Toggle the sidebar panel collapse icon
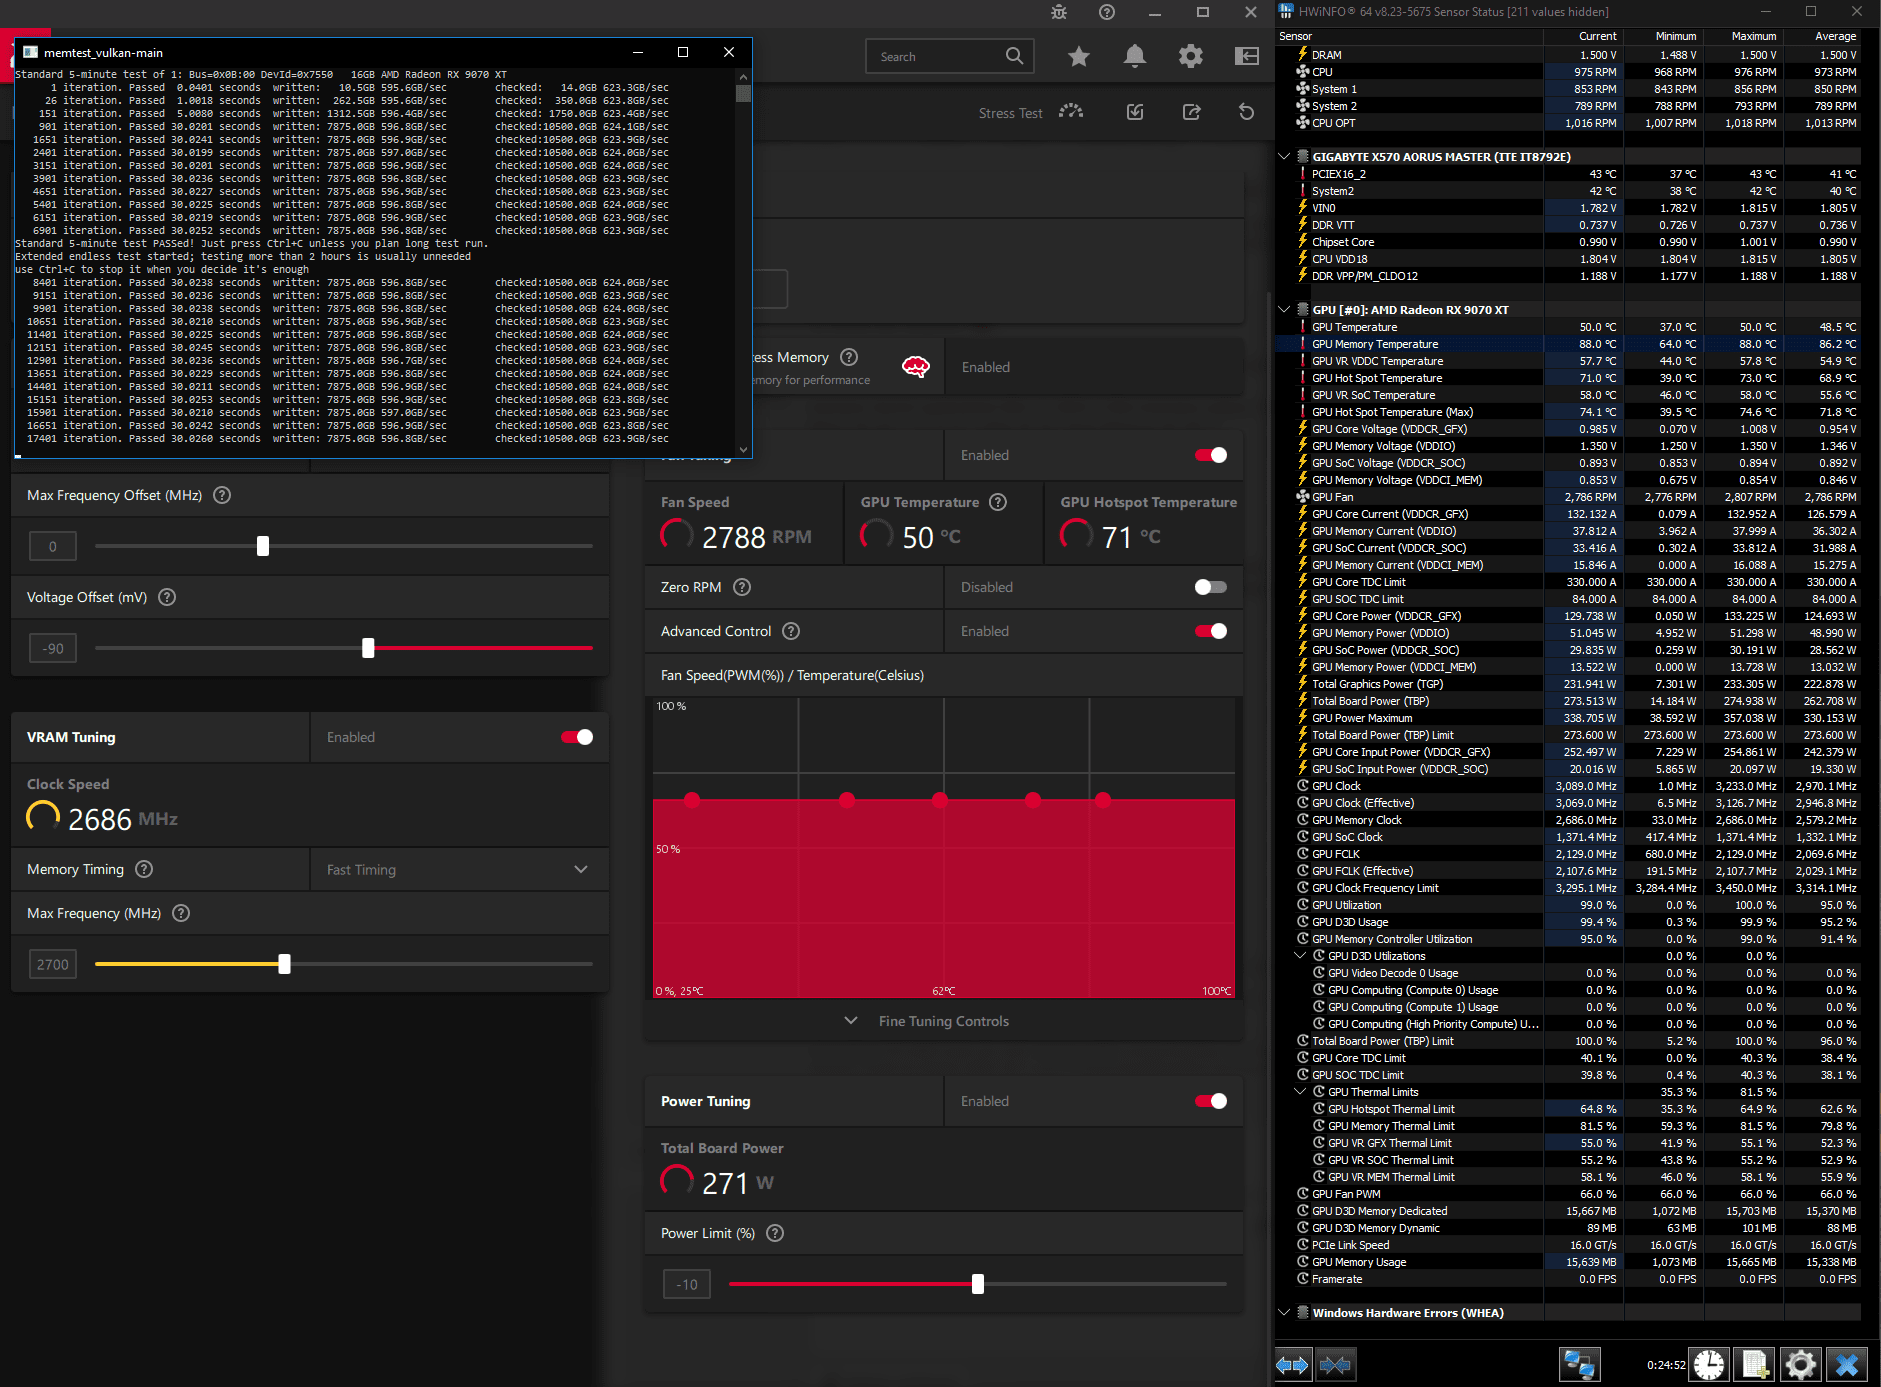1881x1387 pixels. click(x=1247, y=57)
